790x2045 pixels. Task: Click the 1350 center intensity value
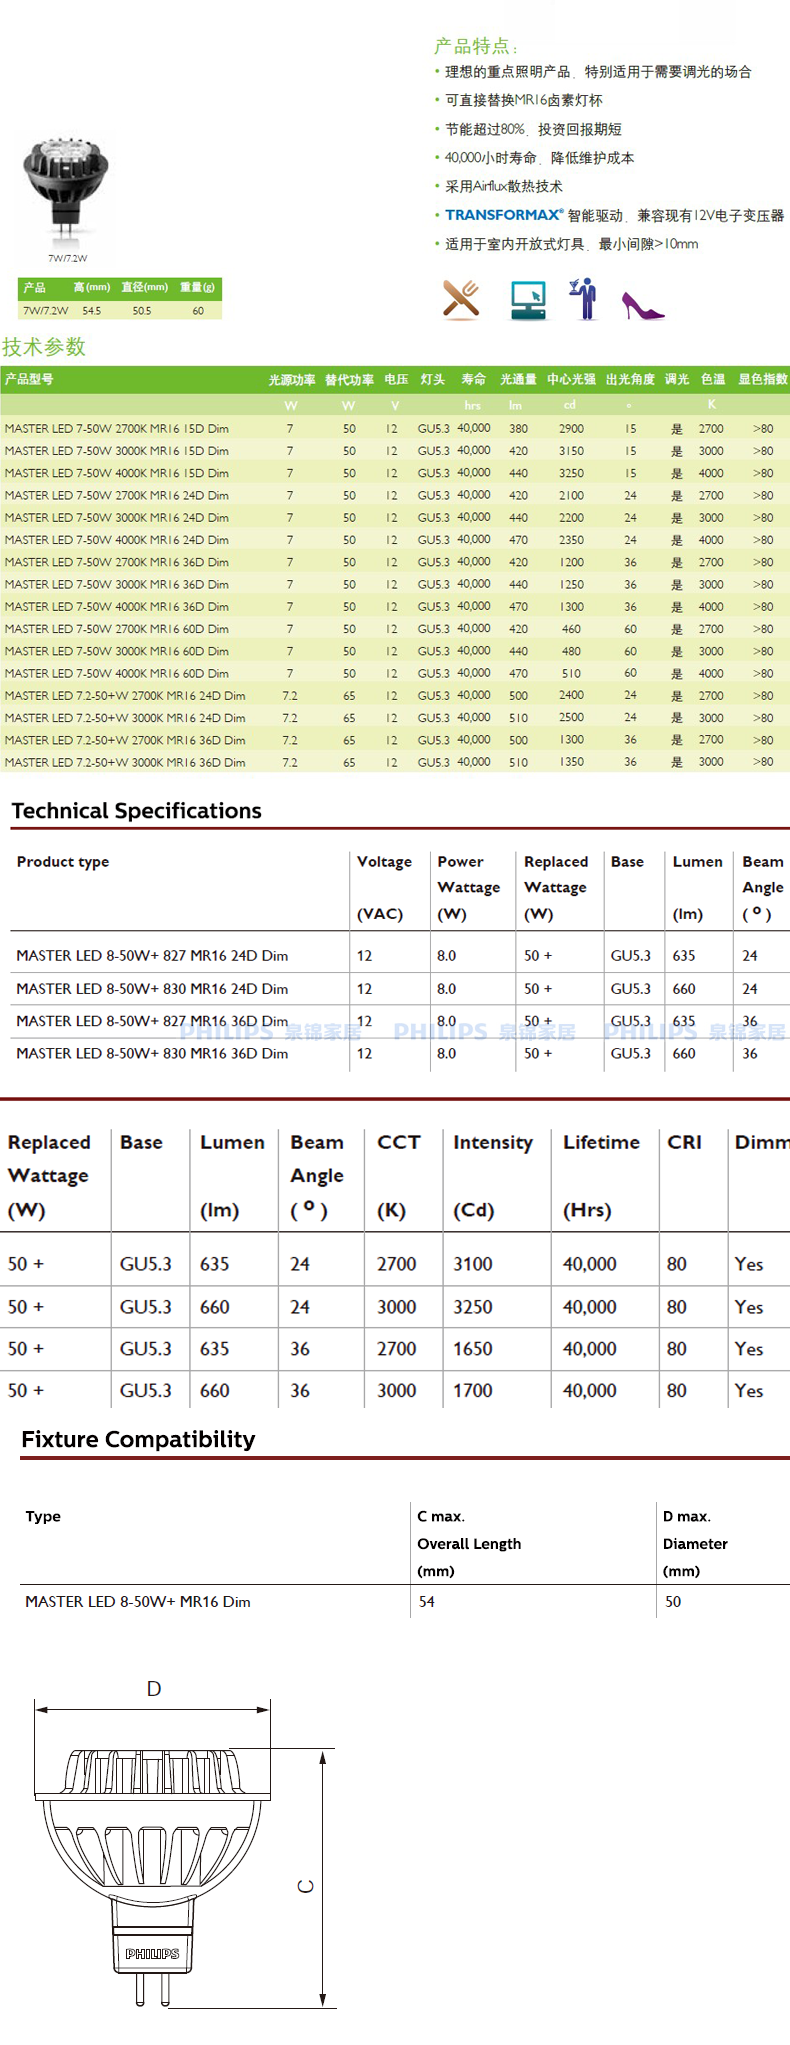pyautogui.click(x=571, y=762)
